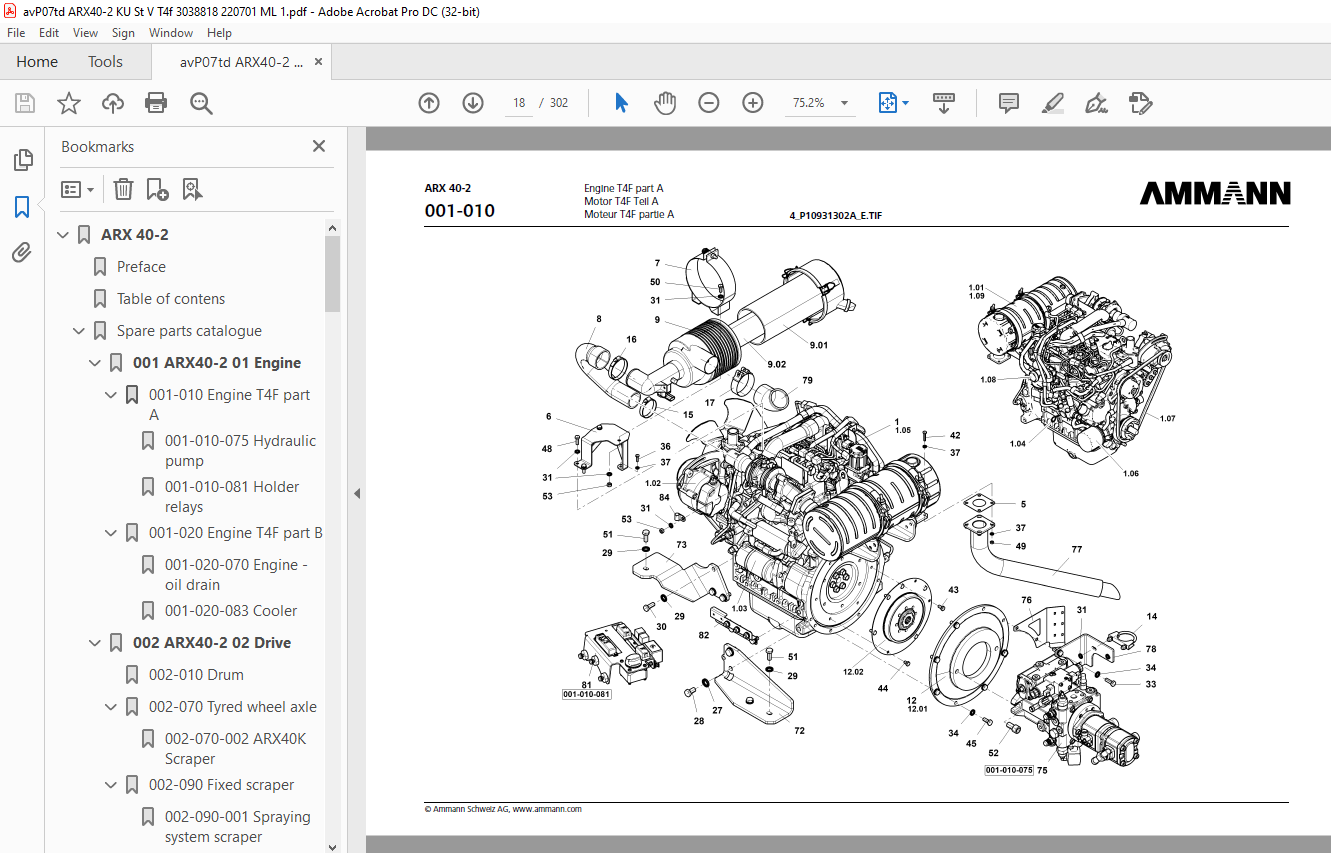Viewport: 1331px width, 853px height.
Task: Click the 001-010-081 reference box in diagram
Action: 587,694
